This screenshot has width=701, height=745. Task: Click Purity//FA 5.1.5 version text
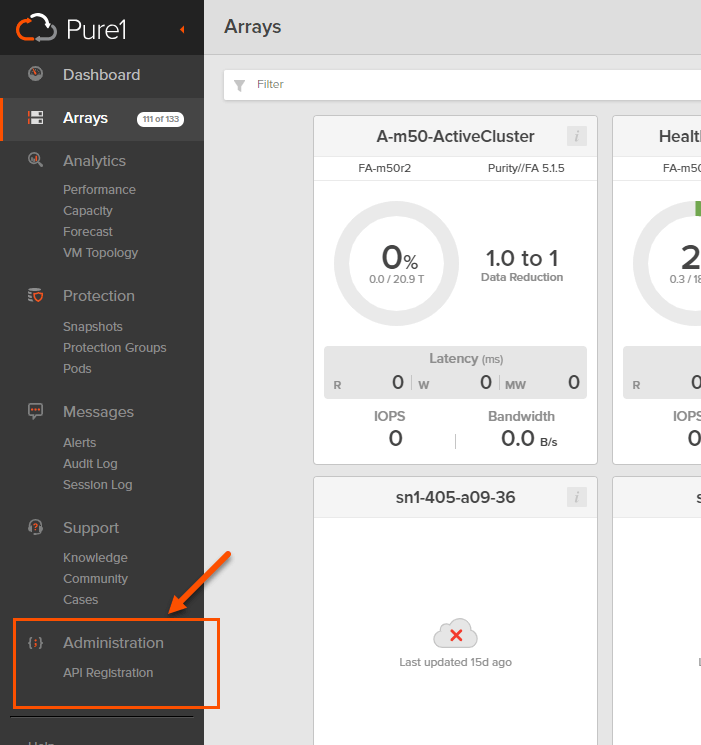[526, 168]
